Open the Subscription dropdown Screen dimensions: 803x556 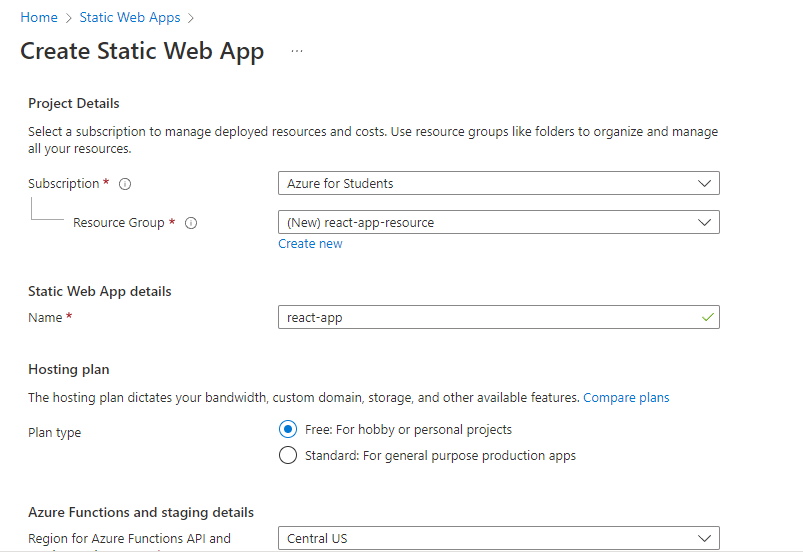(x=498, y=184)
